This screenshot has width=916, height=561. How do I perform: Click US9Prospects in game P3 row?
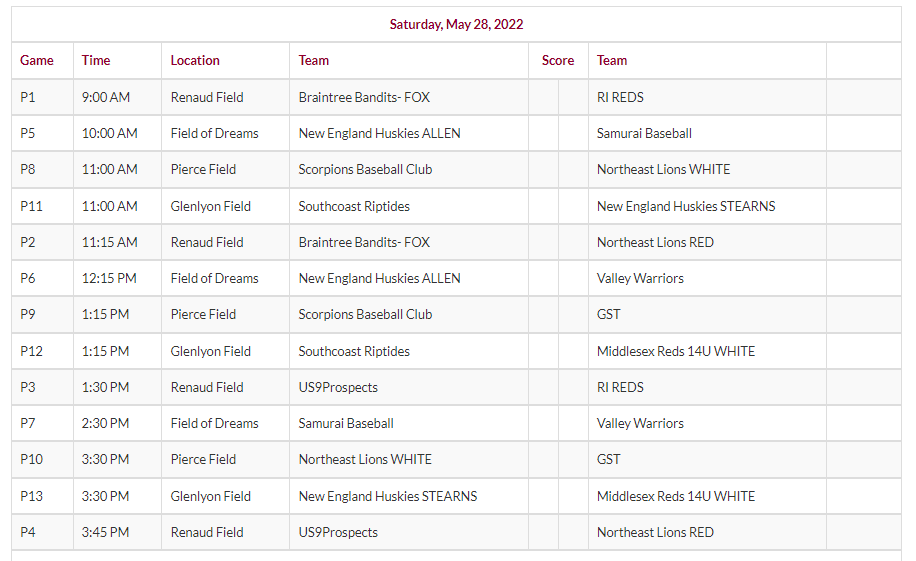(x=338, y=387)
